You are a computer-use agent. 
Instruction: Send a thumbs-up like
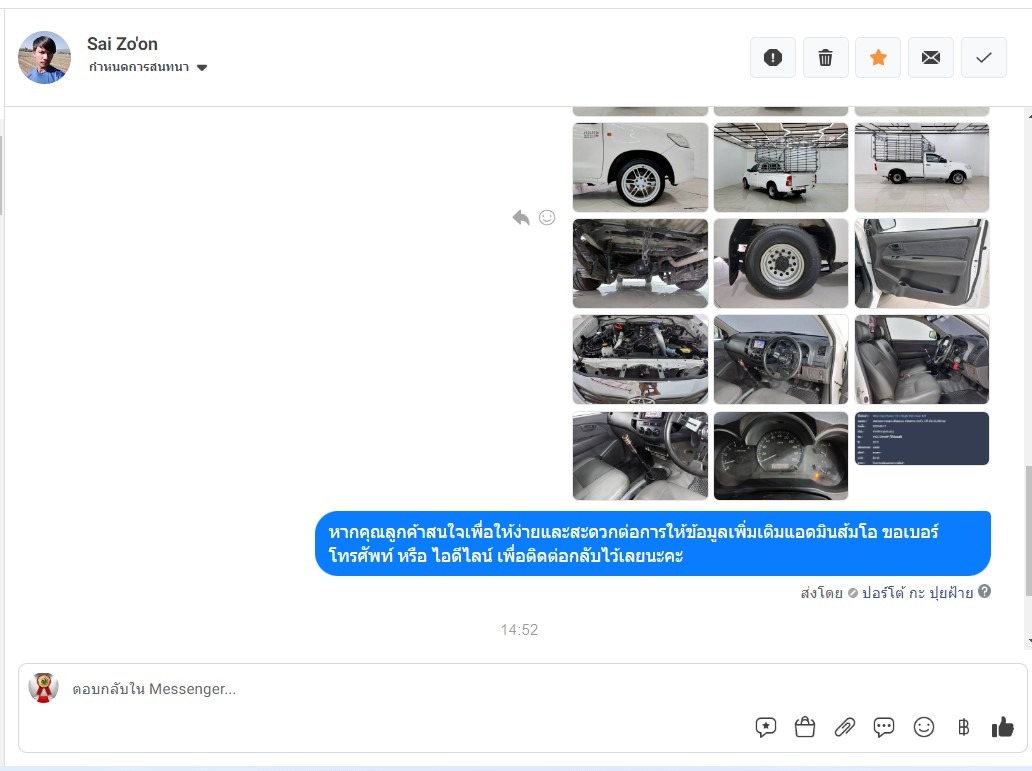point(1002,727)
